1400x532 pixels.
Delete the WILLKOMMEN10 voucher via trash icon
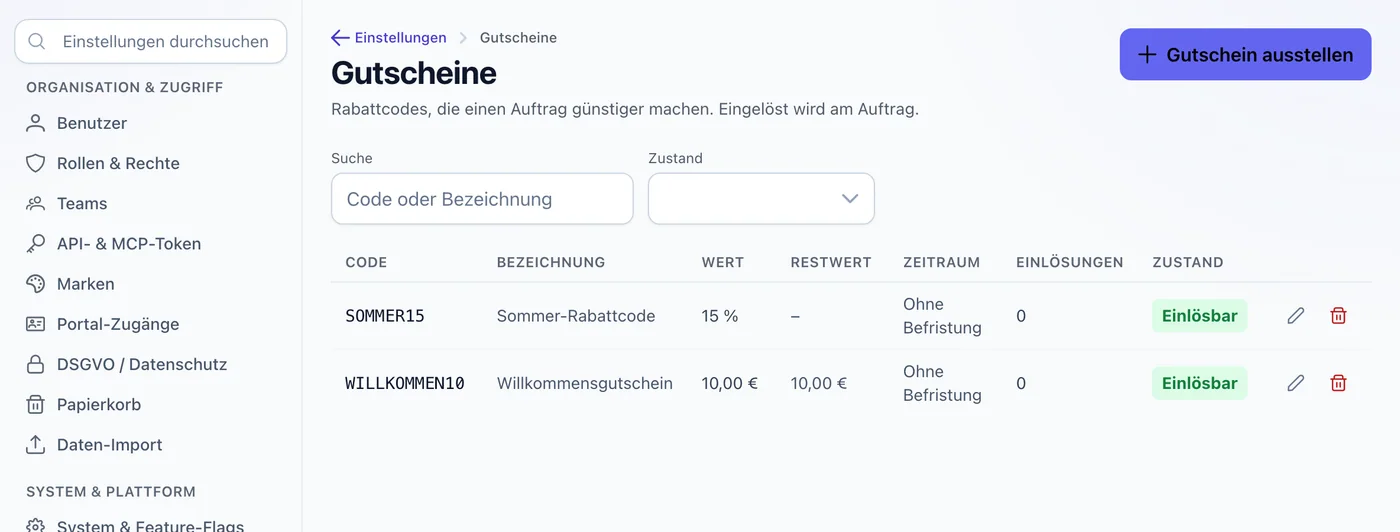click(x=1339, y=383)
